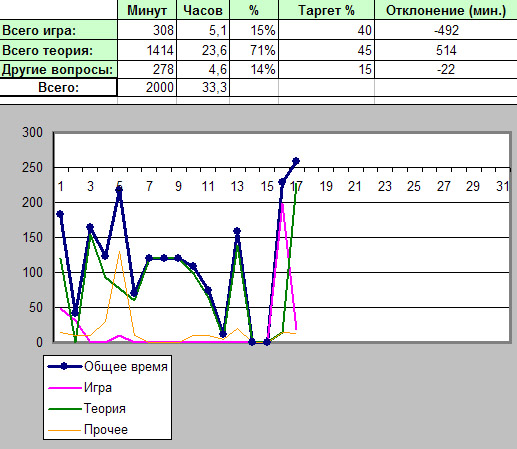The image size is (517, 449).
Task: Select the "Общее время" legend entry
Action: [108, 366]
